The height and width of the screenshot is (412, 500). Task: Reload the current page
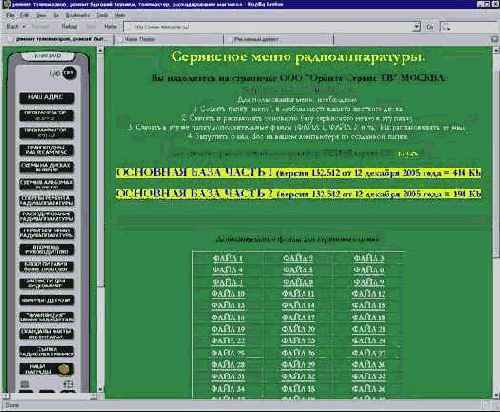tap(69, 27)
